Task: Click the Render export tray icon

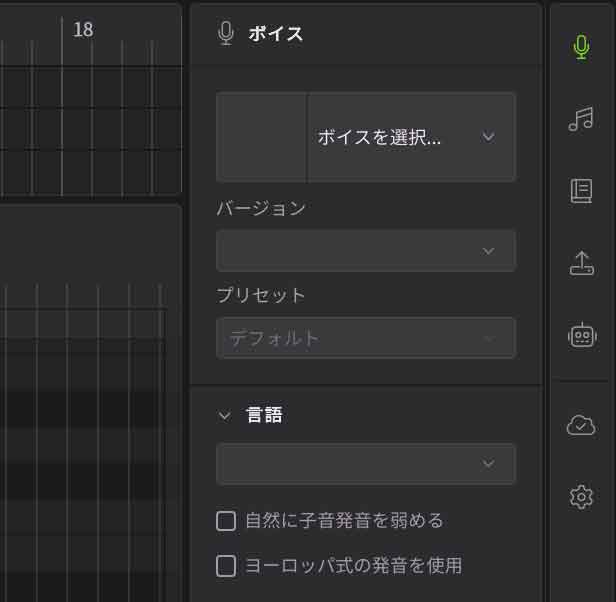Action: click(581, 263)
